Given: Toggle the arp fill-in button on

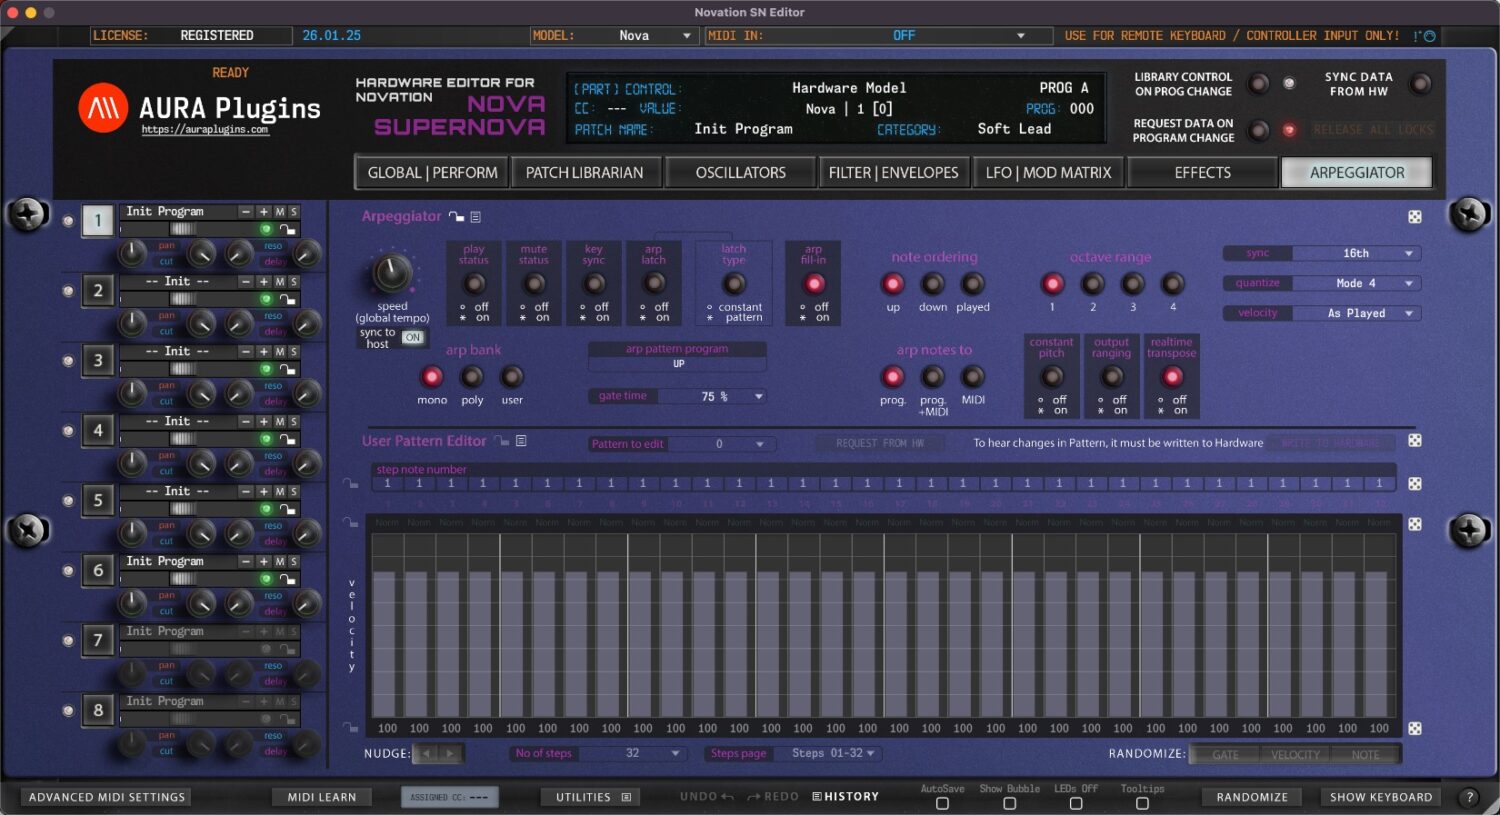Looking at the screenshot, I should (x=812, y=283).
